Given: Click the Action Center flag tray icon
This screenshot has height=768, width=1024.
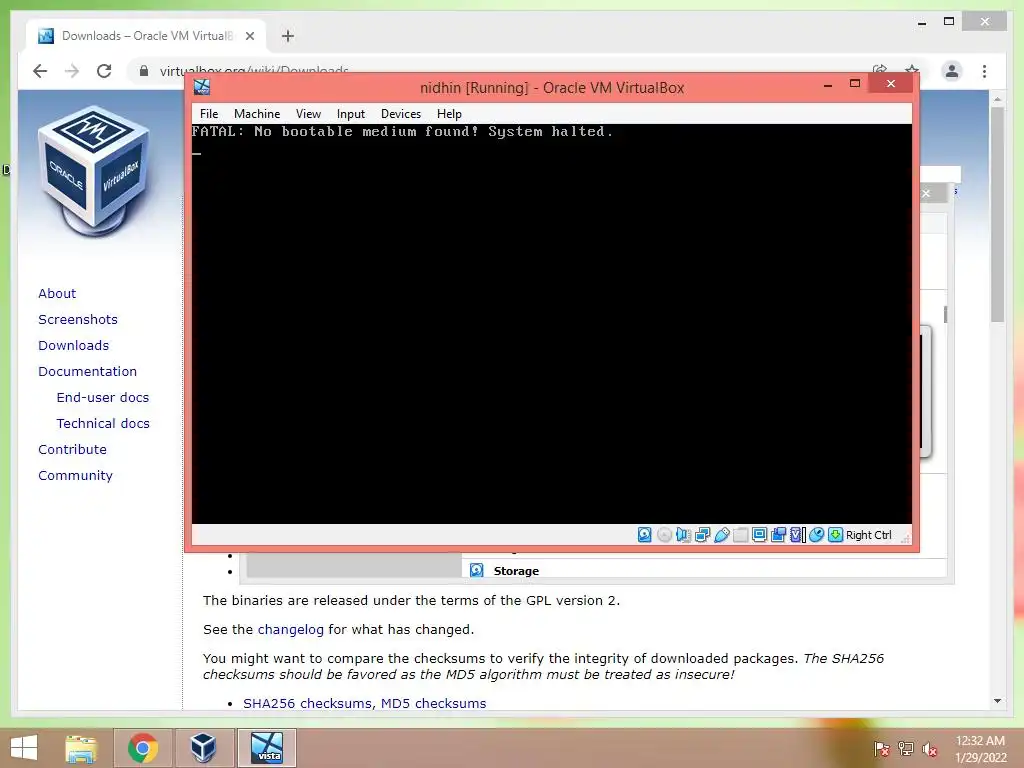Looking at the screenshot, I should [881, 749].
